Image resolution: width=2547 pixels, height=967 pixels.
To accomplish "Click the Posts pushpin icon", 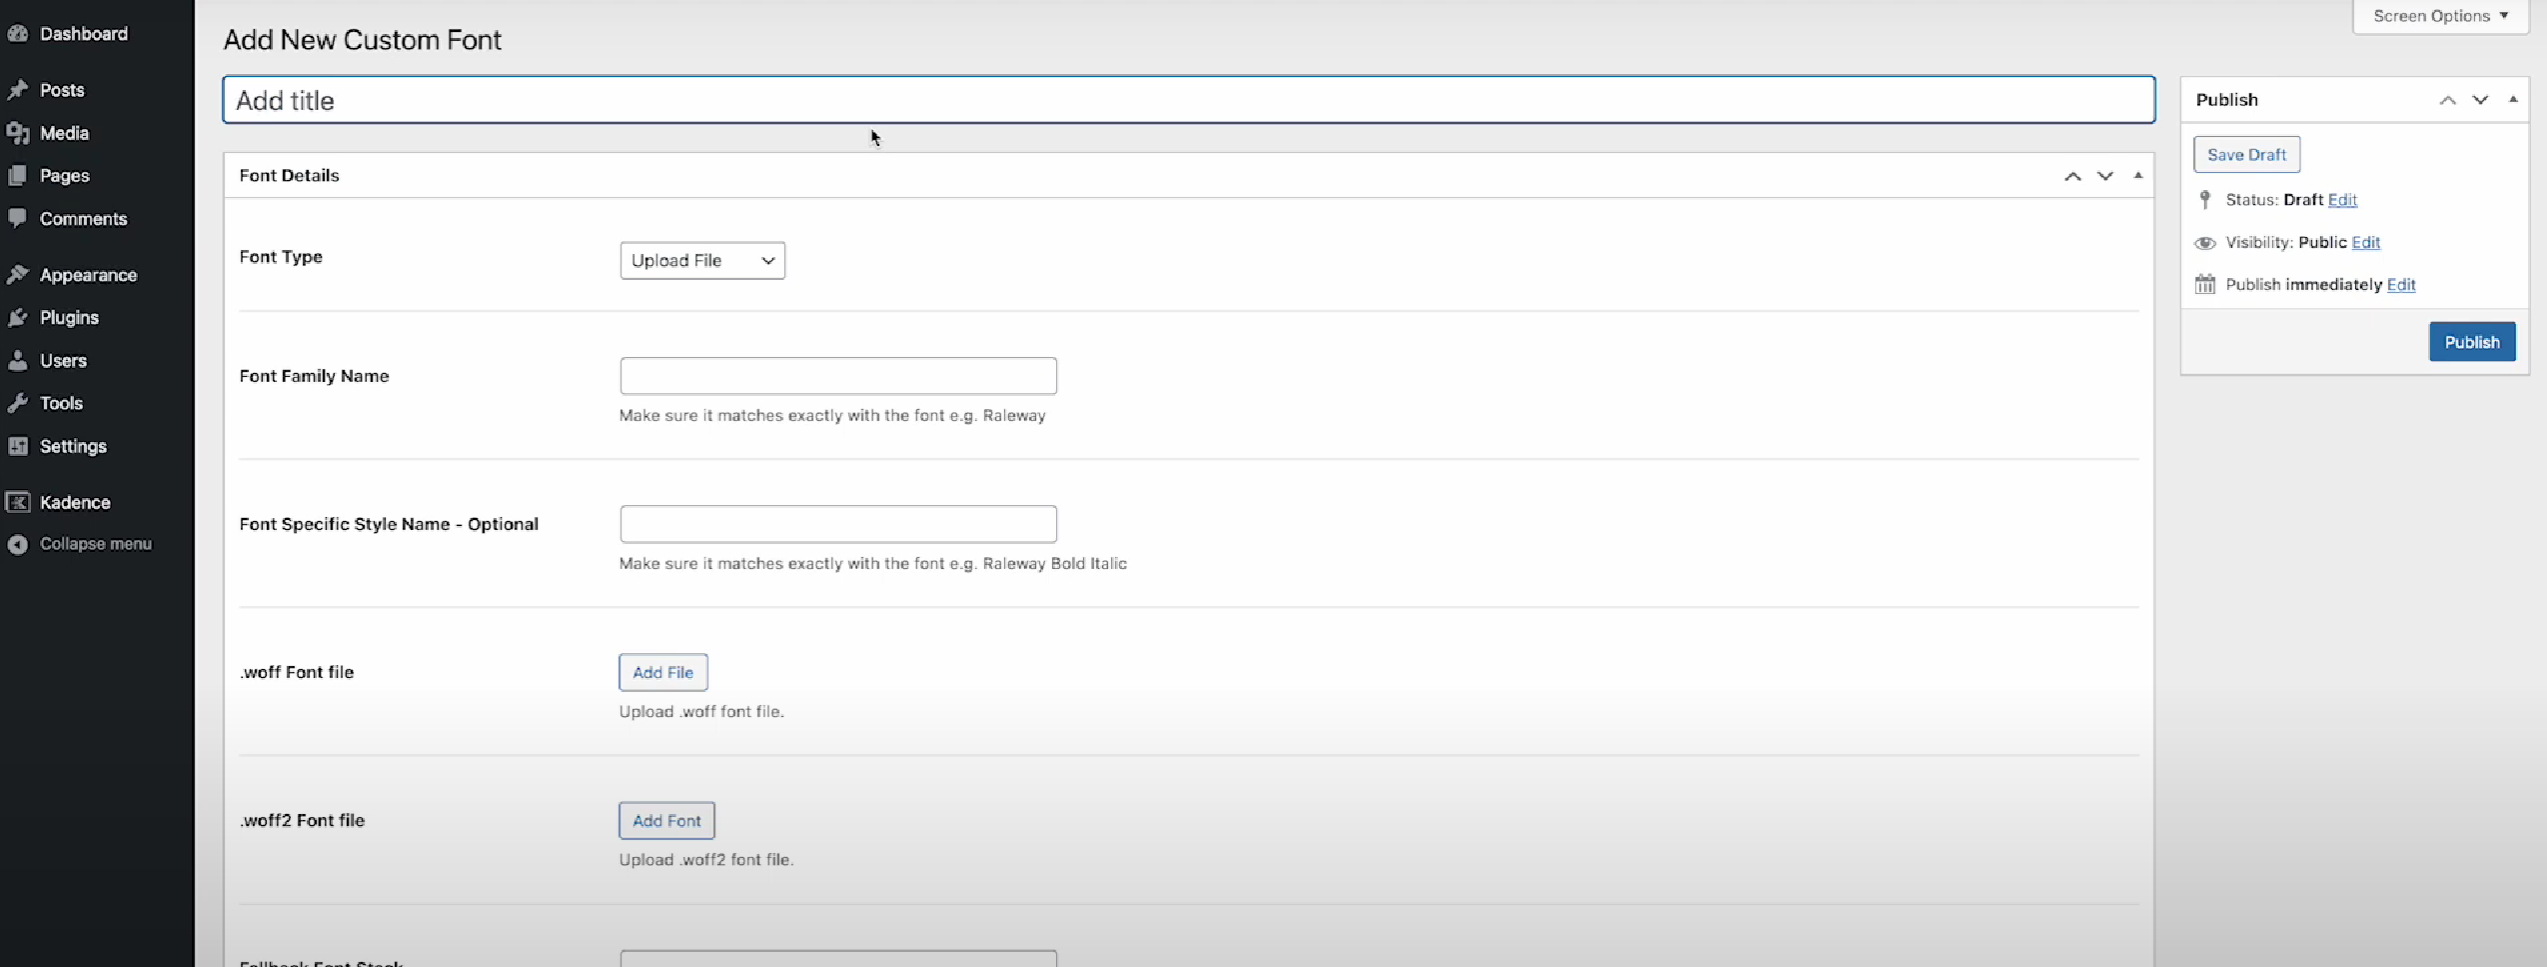I will (18, 90).
